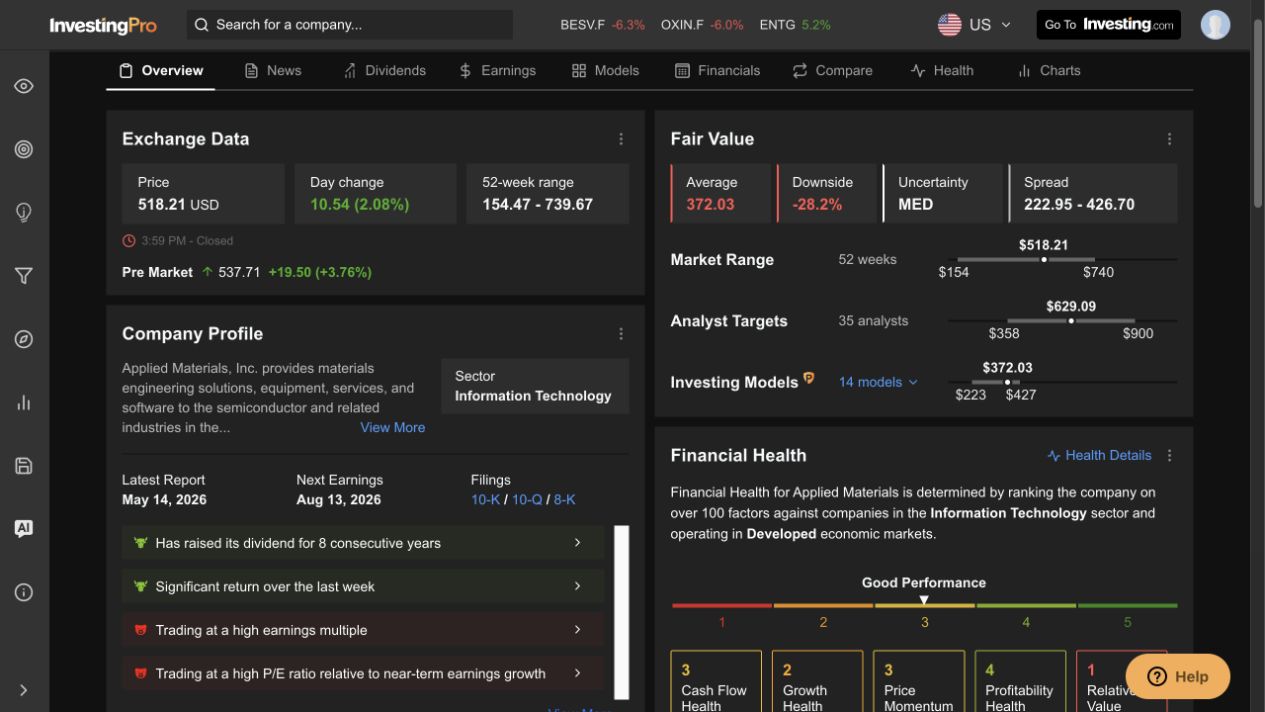Select the Cash Flow Health card
The image size is (1265, 712).
tap(716, 681)
